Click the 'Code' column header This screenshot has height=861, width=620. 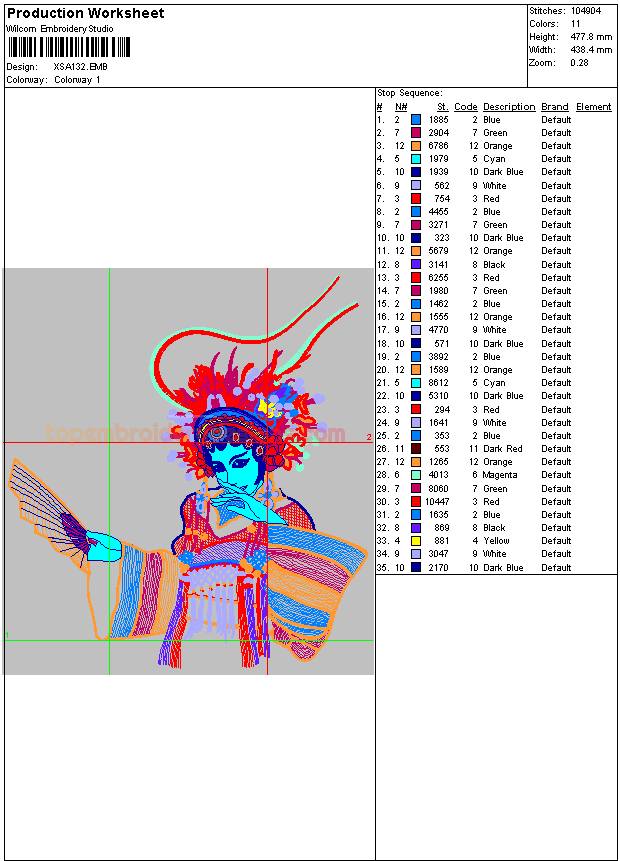(466, 107)
